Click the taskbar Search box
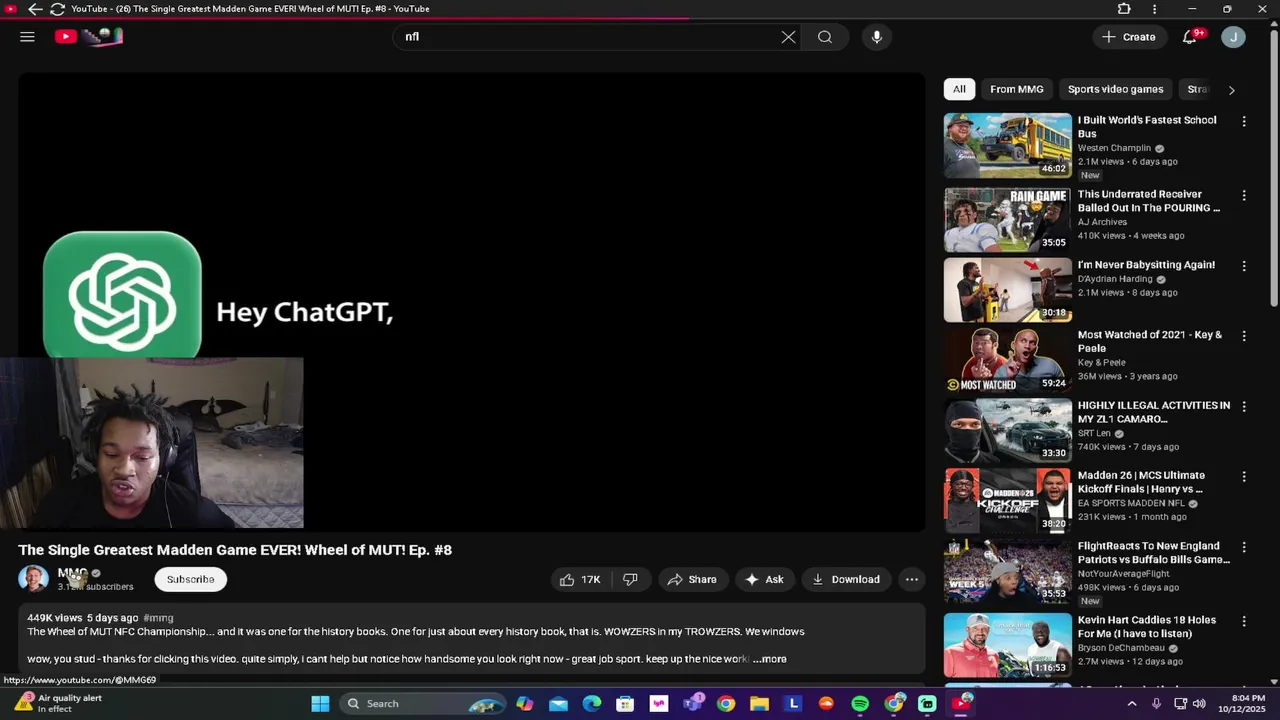The width and height of the screenshot is (1280, 720). point(422,704)
